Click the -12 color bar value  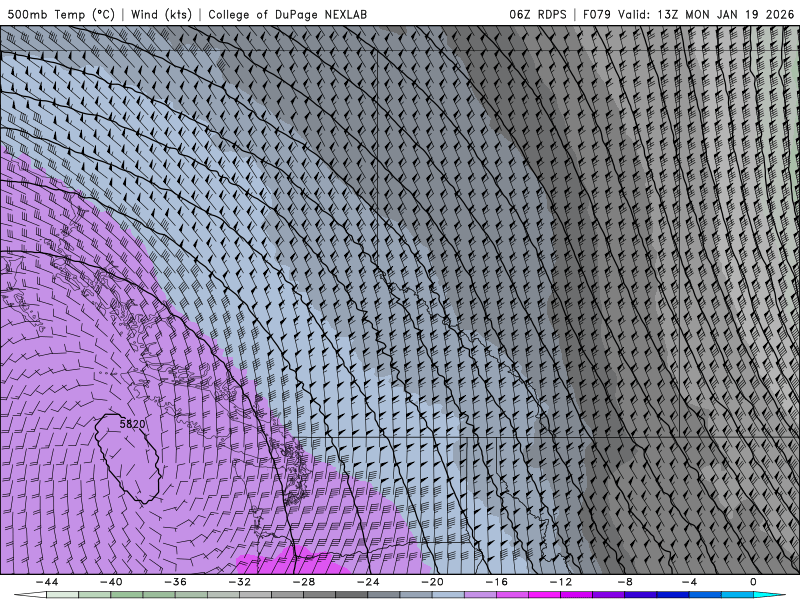coord(561,582)
